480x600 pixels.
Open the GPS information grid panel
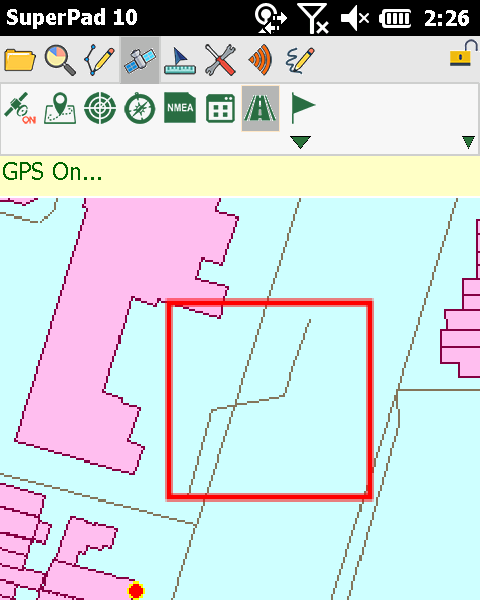point(220,108)
